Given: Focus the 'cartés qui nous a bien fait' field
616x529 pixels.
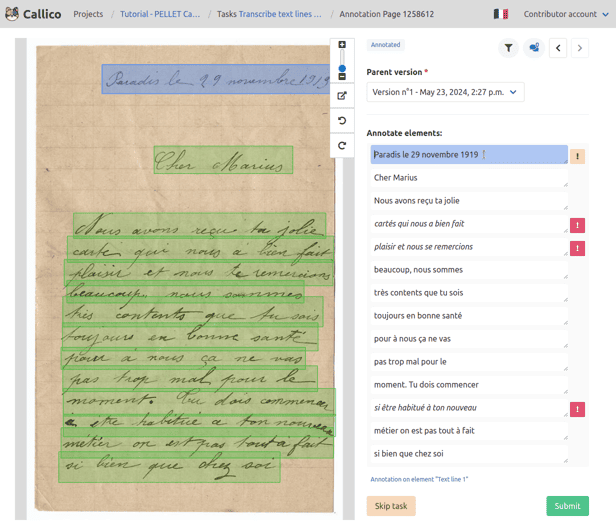Looking at the screenshot, I should coord(469,223).
